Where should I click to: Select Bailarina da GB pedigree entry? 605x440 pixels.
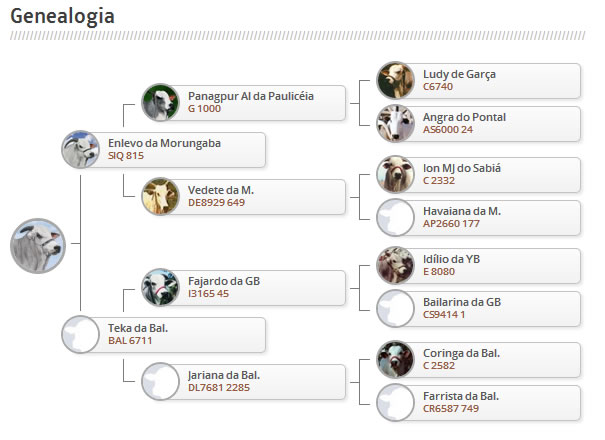pos(480,308)
